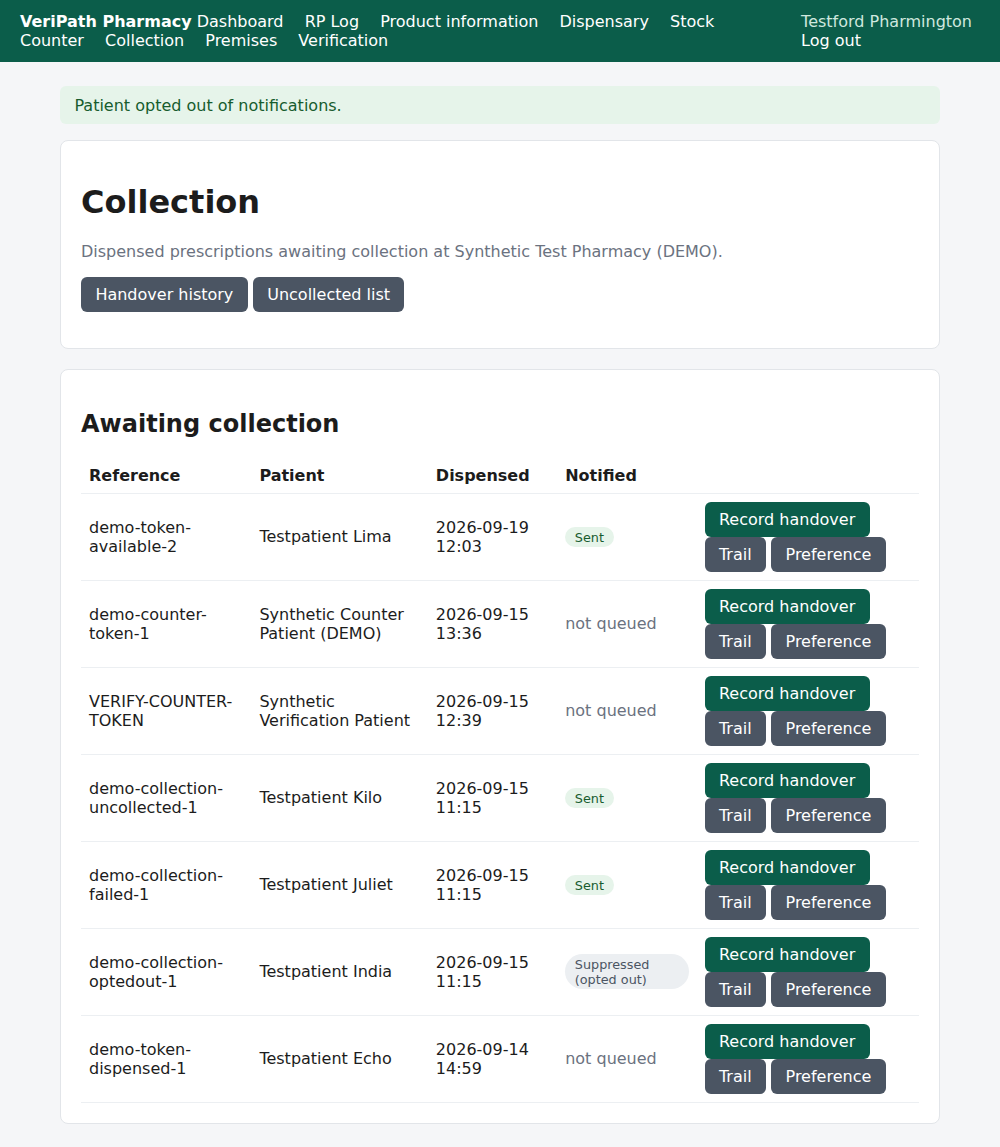1000x1147 pixels.
Task: Log out of the pharmacy system
Action: click(x=830, y=40)
